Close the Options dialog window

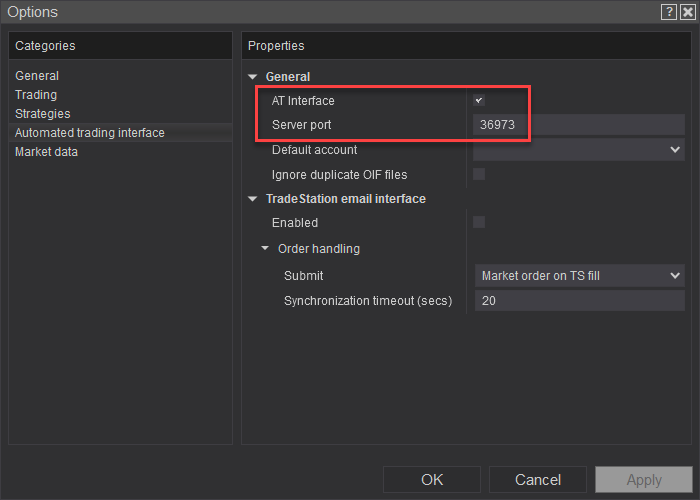[x=686, y=12]
